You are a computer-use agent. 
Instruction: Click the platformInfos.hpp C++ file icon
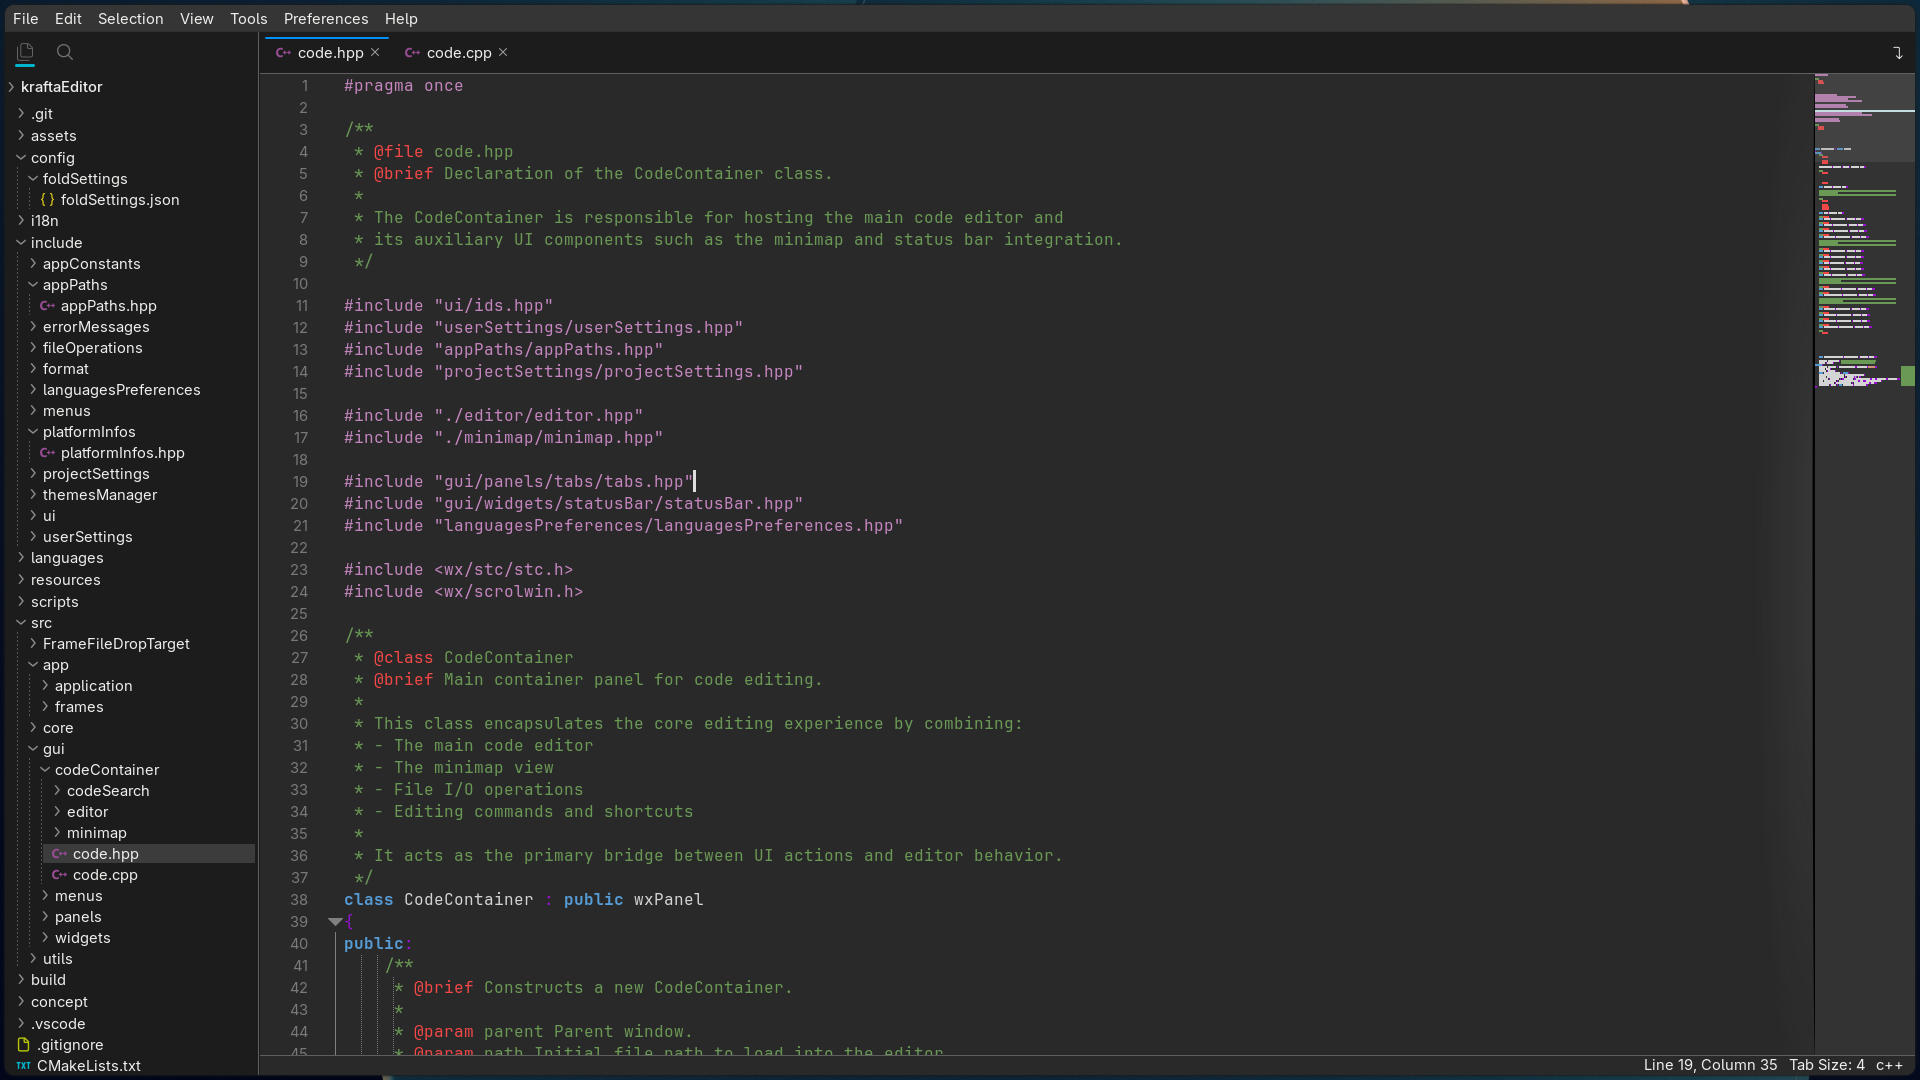pyautogui.click(x=47, y=453)
